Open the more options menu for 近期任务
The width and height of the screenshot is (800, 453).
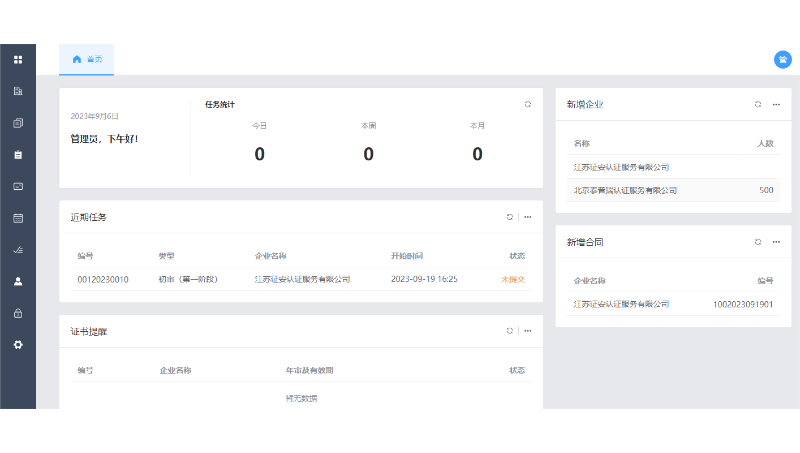pos(528,217)
